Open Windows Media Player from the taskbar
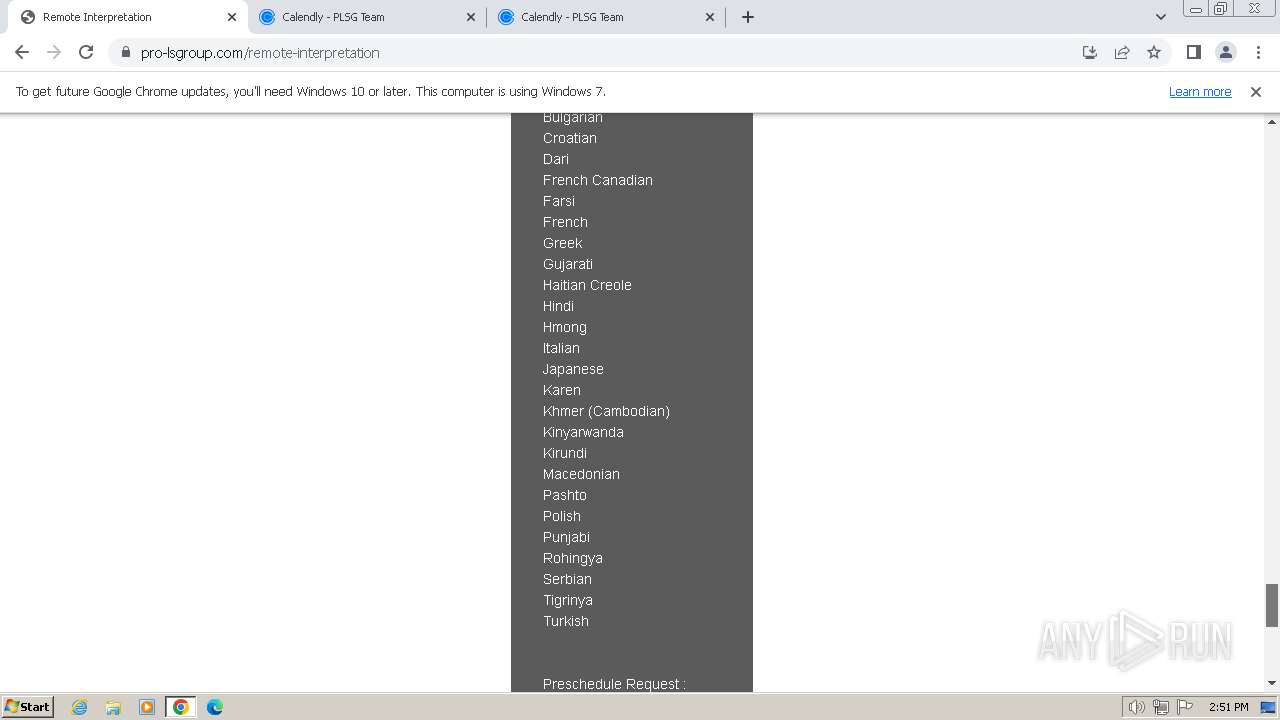Viewport: 1280px width, 720px height. [147, 707]
